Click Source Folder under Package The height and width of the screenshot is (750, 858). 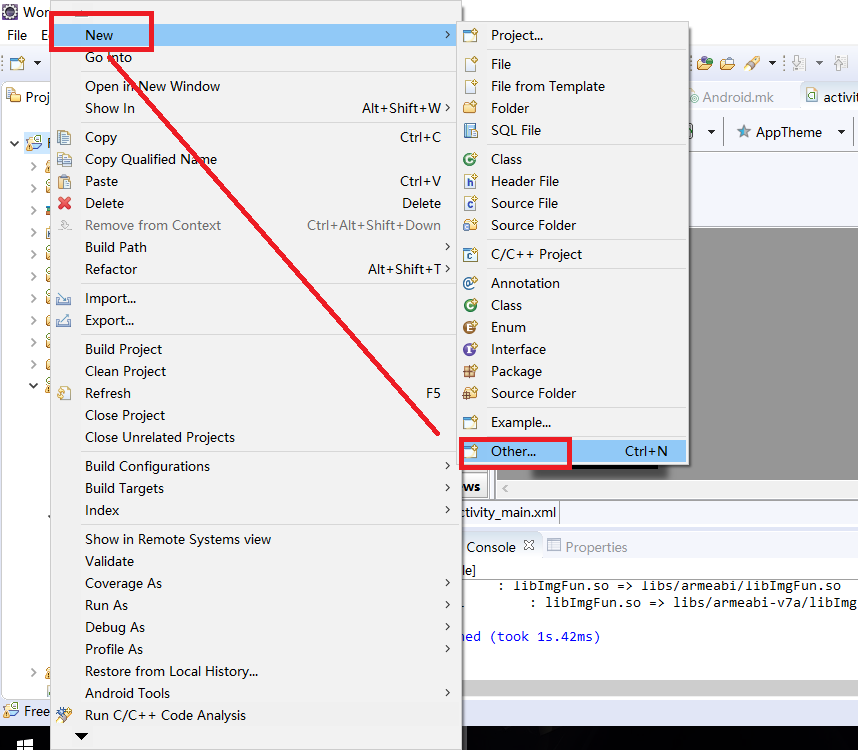pyautogui.click(x=573, y=393)
